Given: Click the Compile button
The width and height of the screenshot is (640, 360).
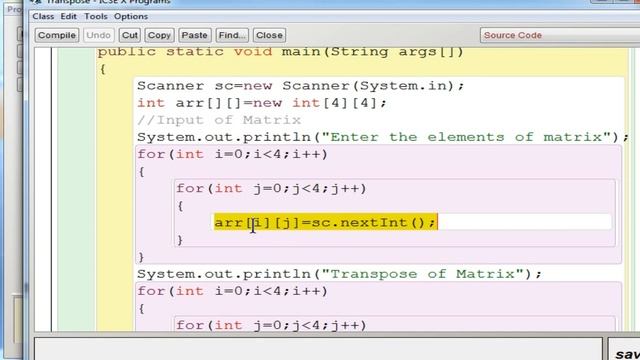Looking at the screenshot, I should pyautogui.click(x=57, y=35).
